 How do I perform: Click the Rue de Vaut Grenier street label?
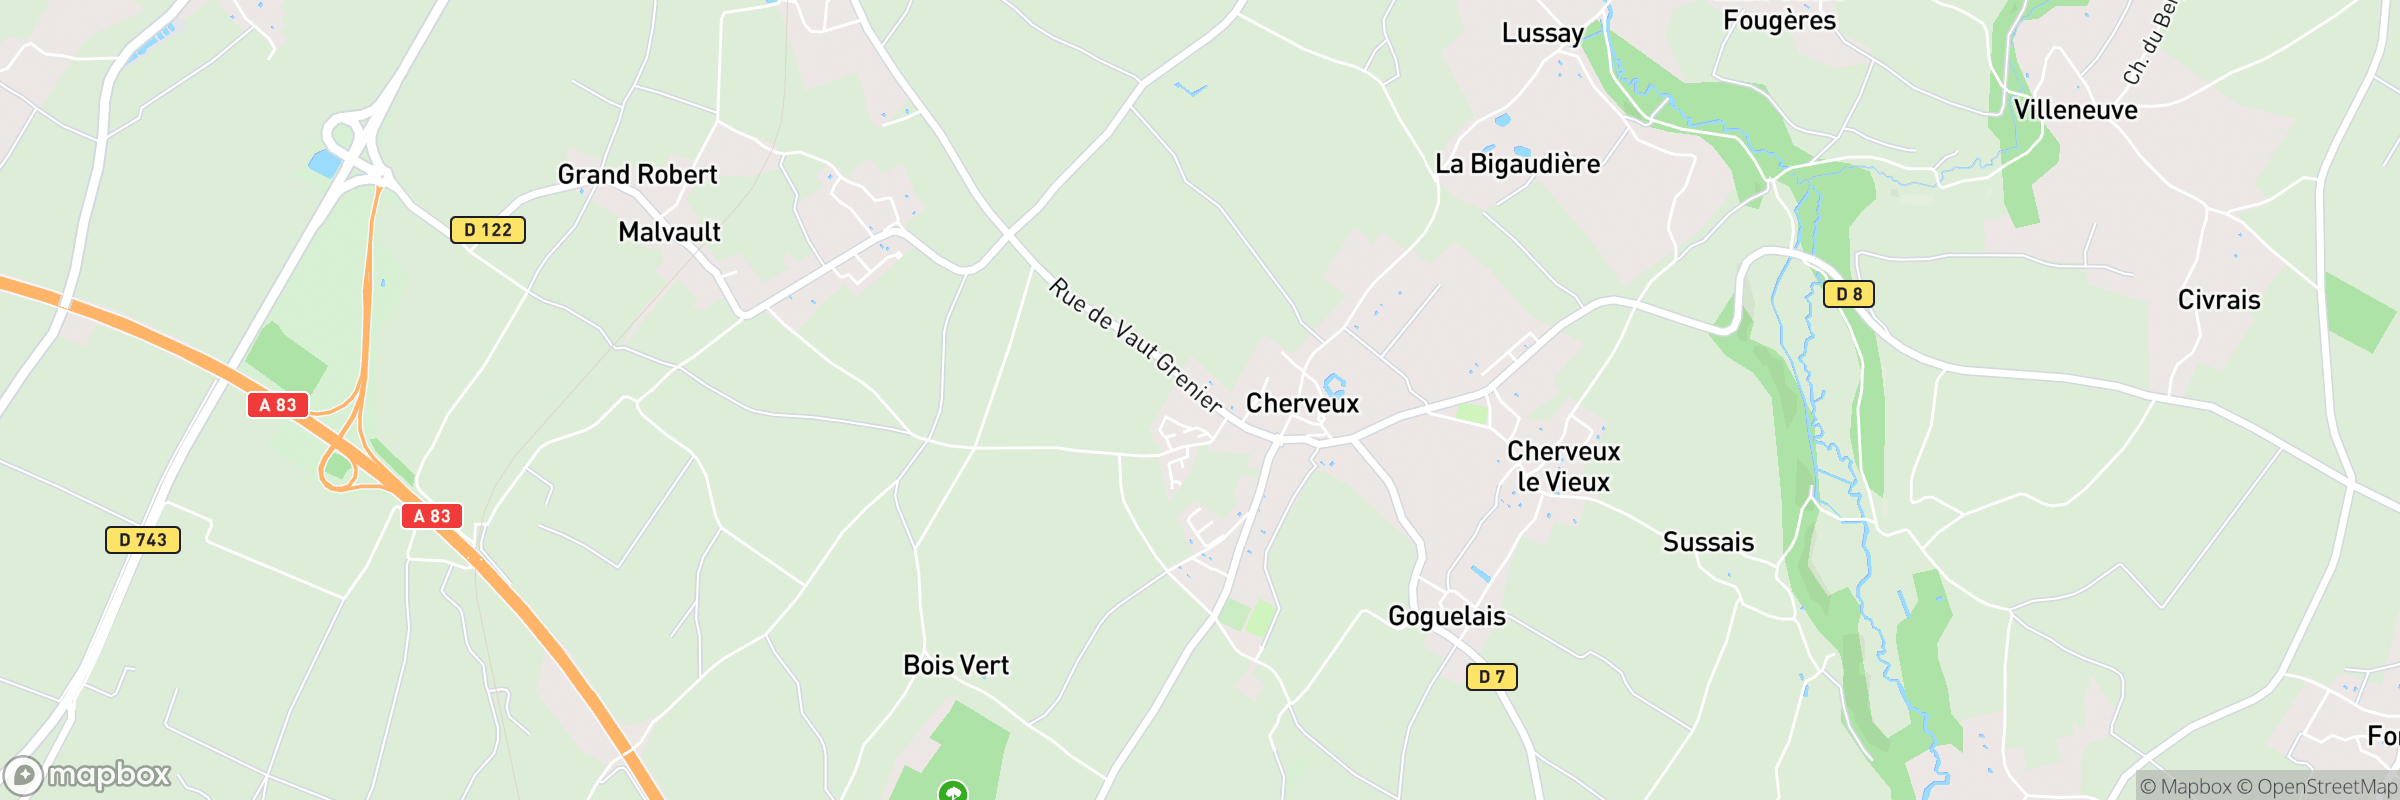(1136, 345)
